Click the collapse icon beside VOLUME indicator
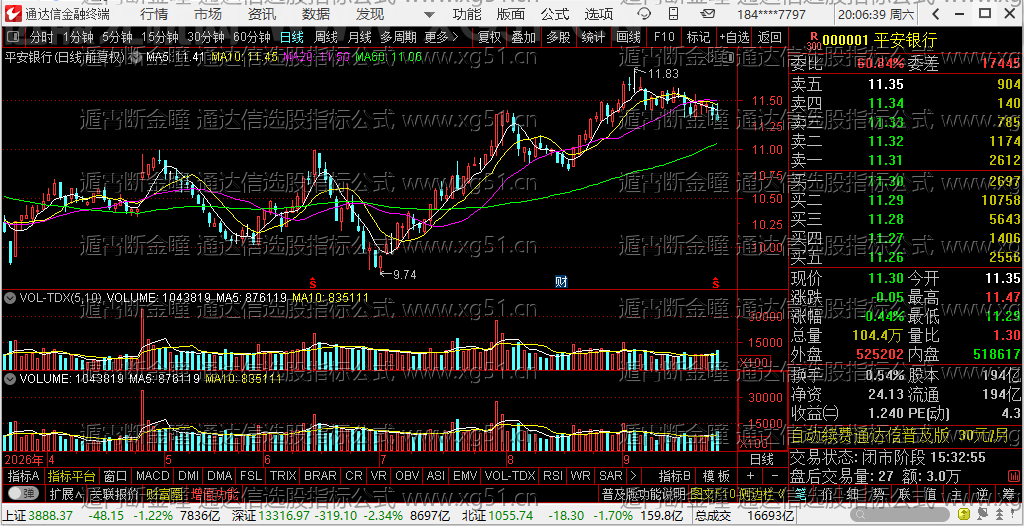Viewport: 1024px width, 526px height. point(10,378)
